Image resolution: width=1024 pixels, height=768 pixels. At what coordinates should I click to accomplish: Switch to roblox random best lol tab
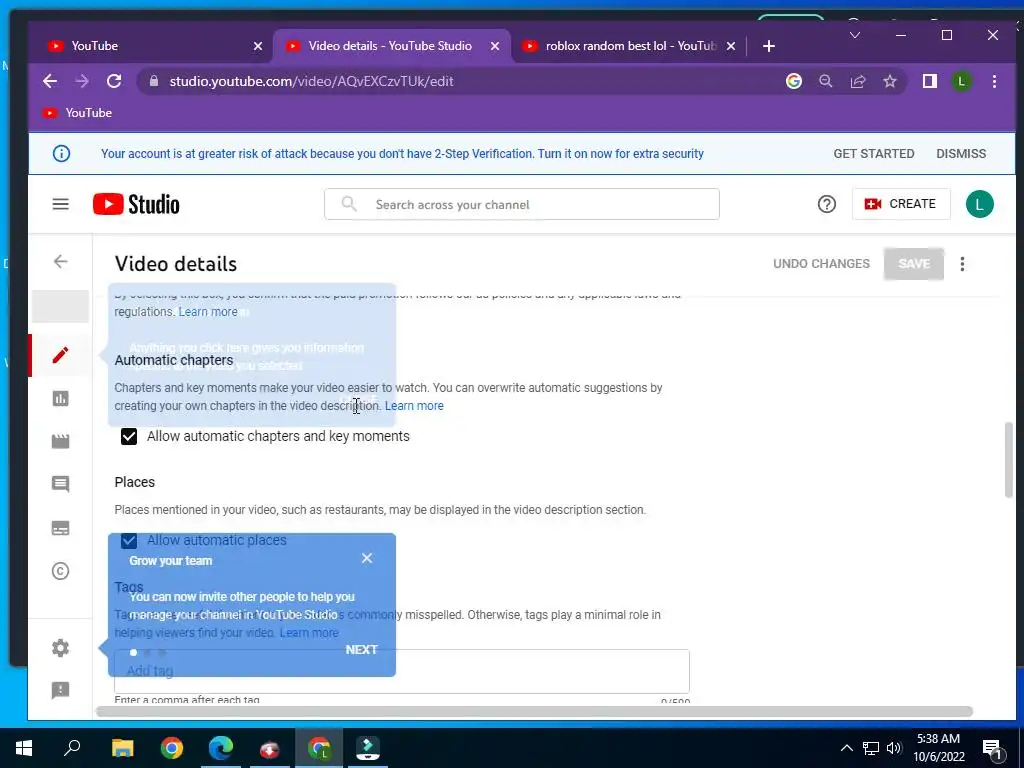point(627,46)
